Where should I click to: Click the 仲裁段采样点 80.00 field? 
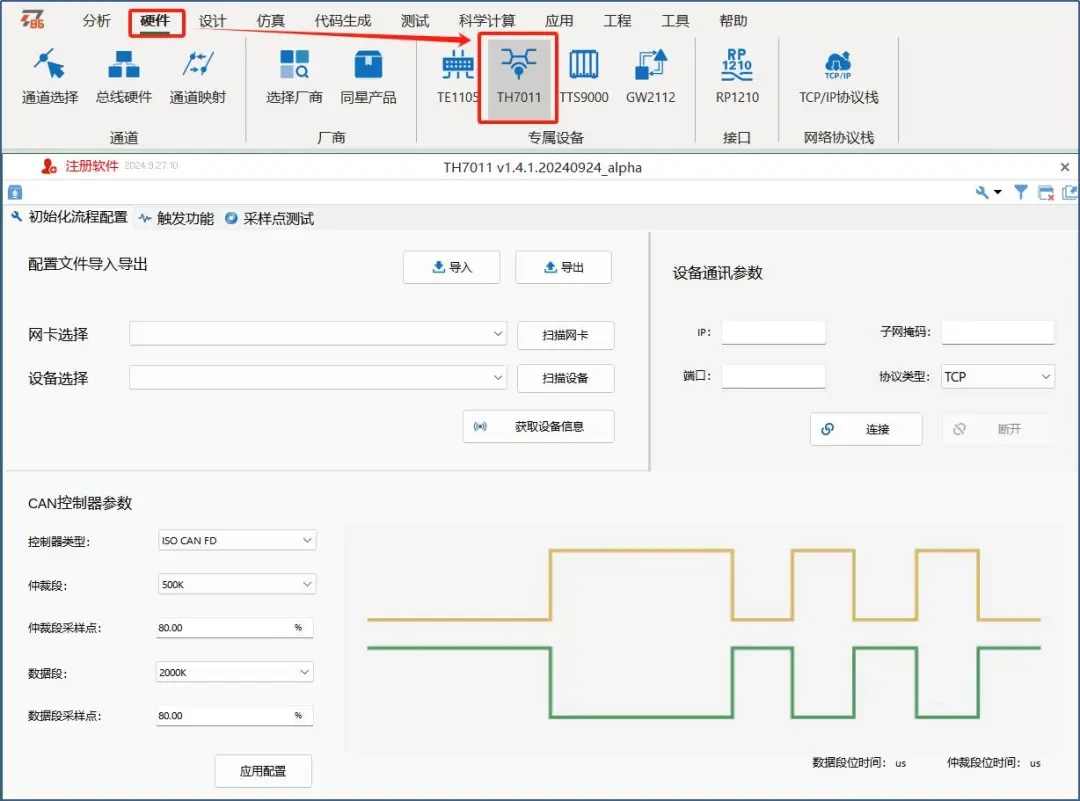(235, 627)
